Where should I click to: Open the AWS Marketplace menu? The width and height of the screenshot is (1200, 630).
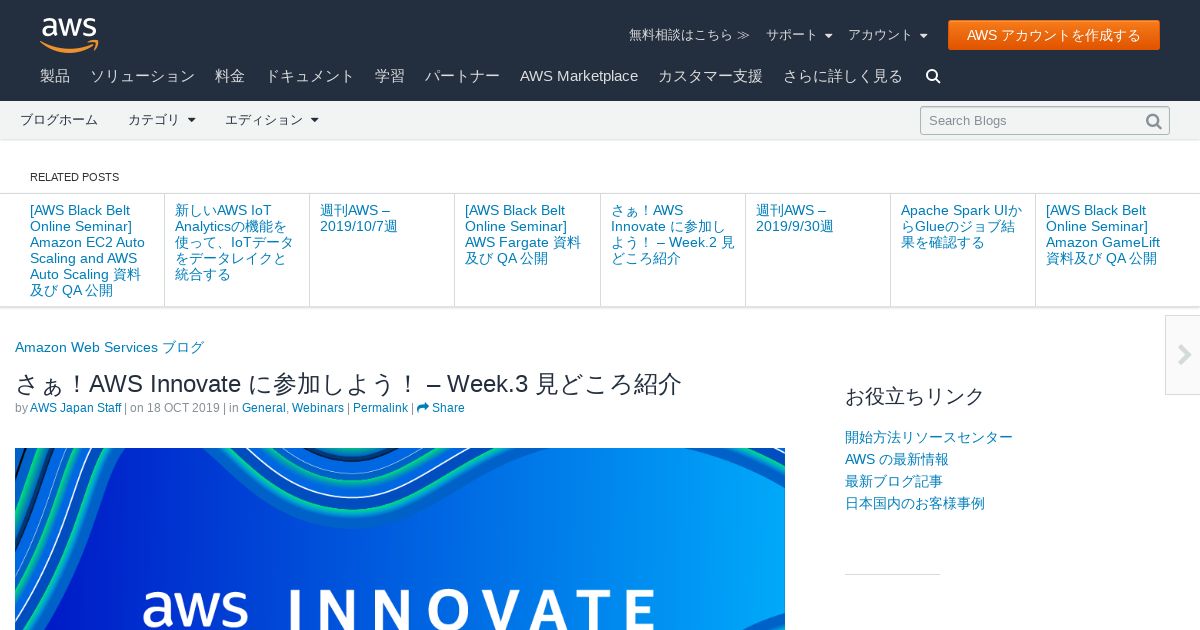(579, 76)
